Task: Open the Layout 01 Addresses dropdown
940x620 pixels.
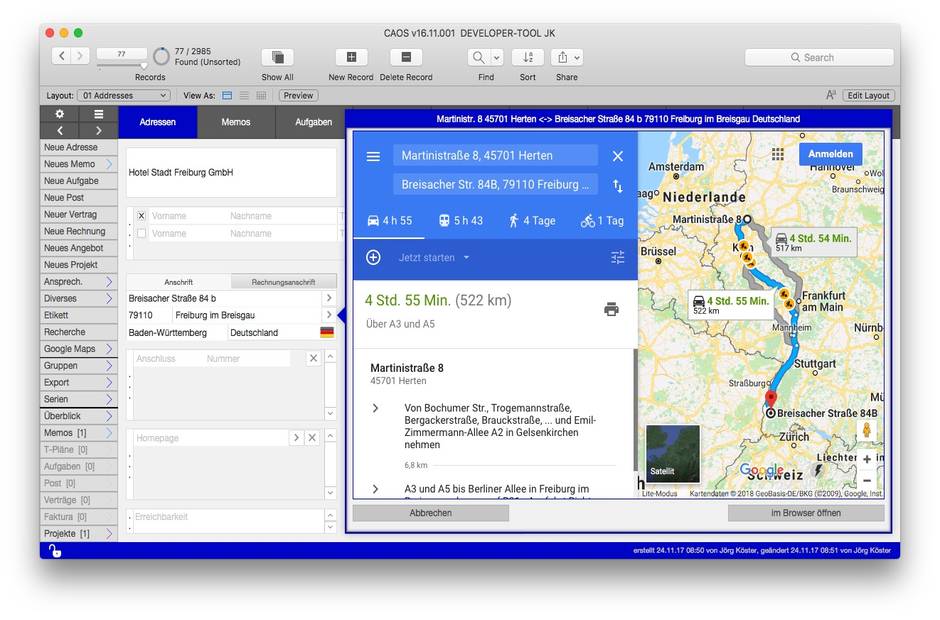Action: (x=124, y=95)
